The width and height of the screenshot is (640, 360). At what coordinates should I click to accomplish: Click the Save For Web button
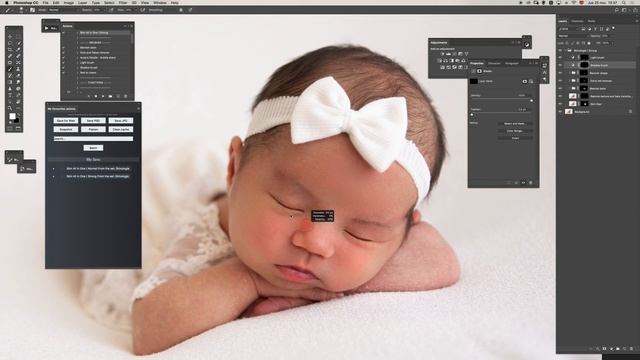tap(66, 121)
